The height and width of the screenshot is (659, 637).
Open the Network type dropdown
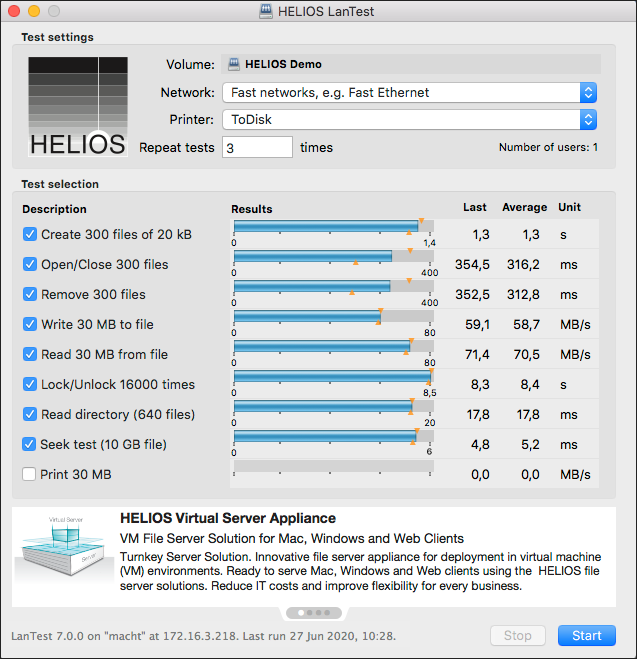pos(410,92)
